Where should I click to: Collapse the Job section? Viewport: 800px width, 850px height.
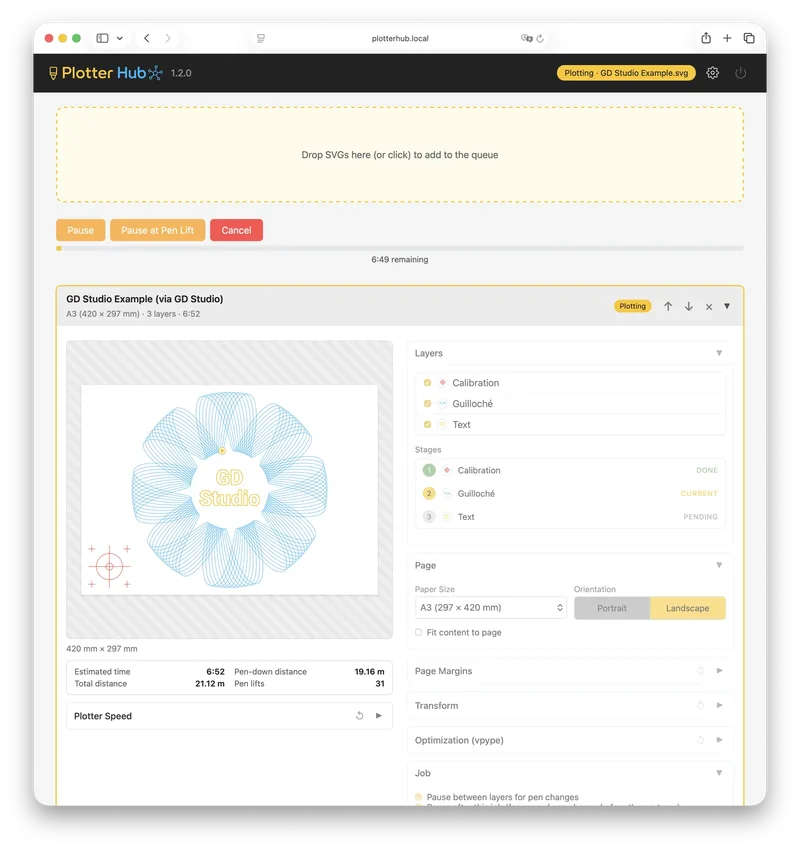point(719,773)
